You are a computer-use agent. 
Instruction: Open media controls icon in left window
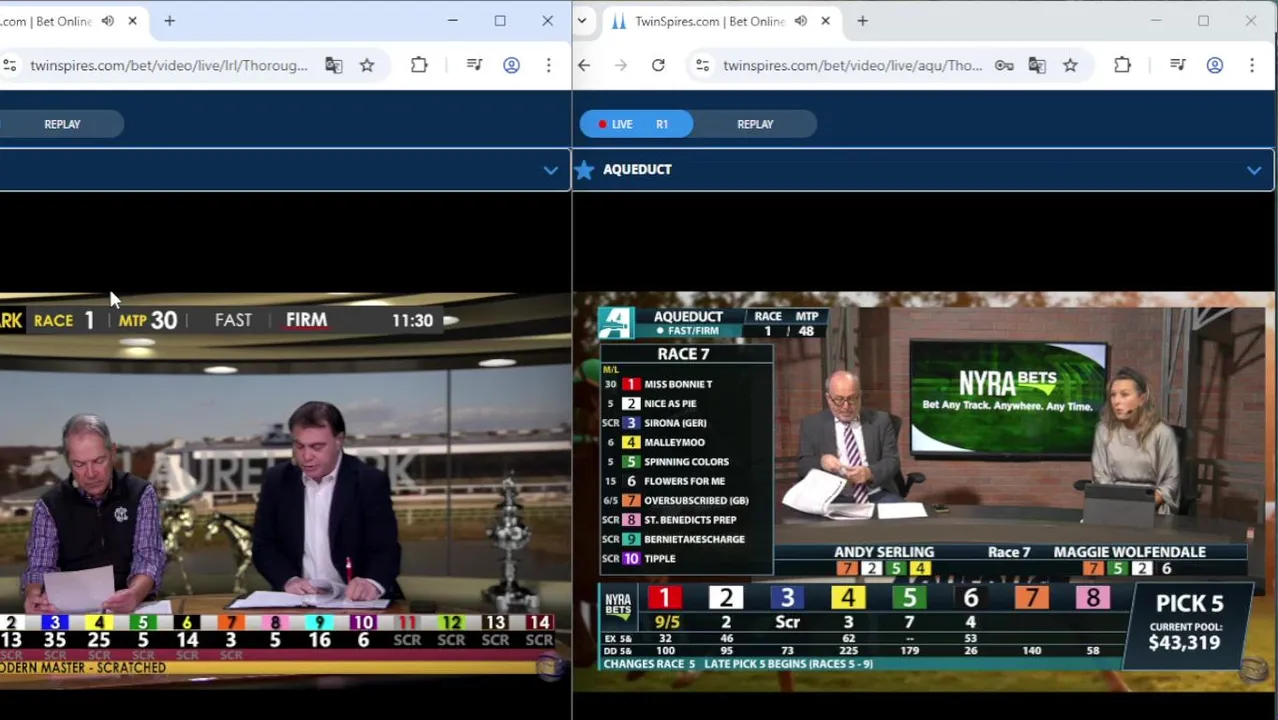[x=474, y=65]
